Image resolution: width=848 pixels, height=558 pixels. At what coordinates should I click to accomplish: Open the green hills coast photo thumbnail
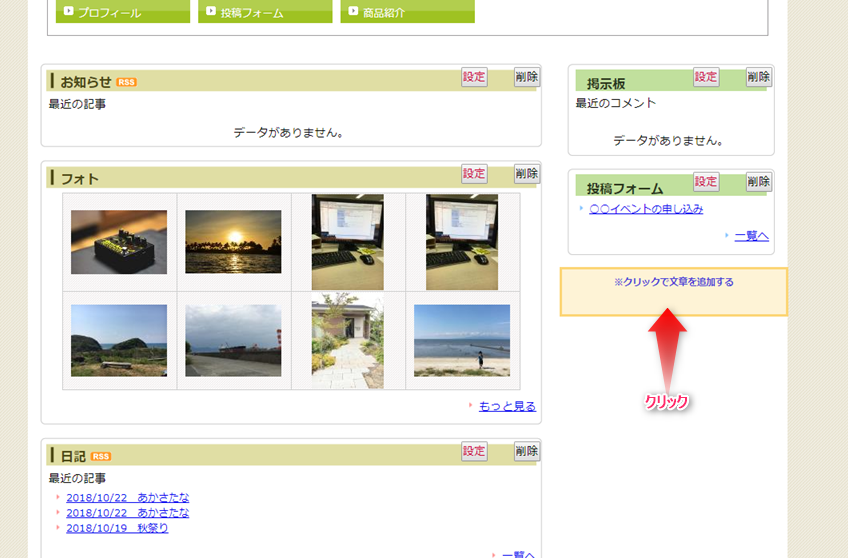tap(119, 341)
